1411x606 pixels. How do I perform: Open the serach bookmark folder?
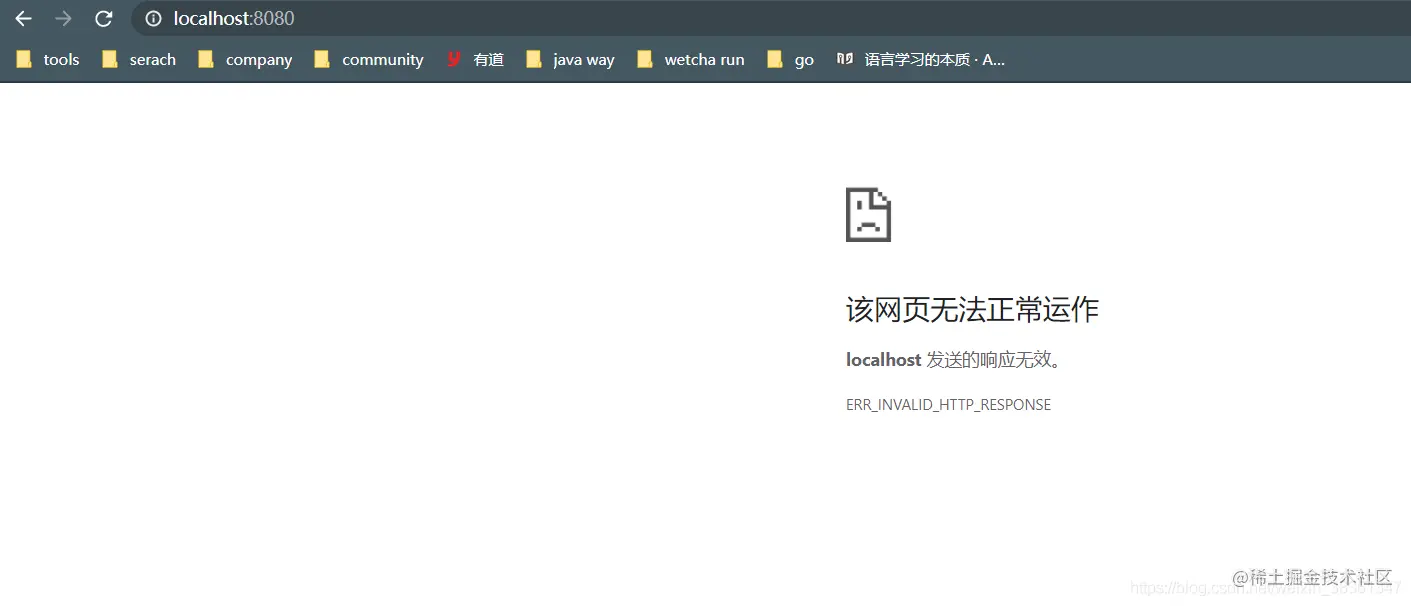coord(153,59)
